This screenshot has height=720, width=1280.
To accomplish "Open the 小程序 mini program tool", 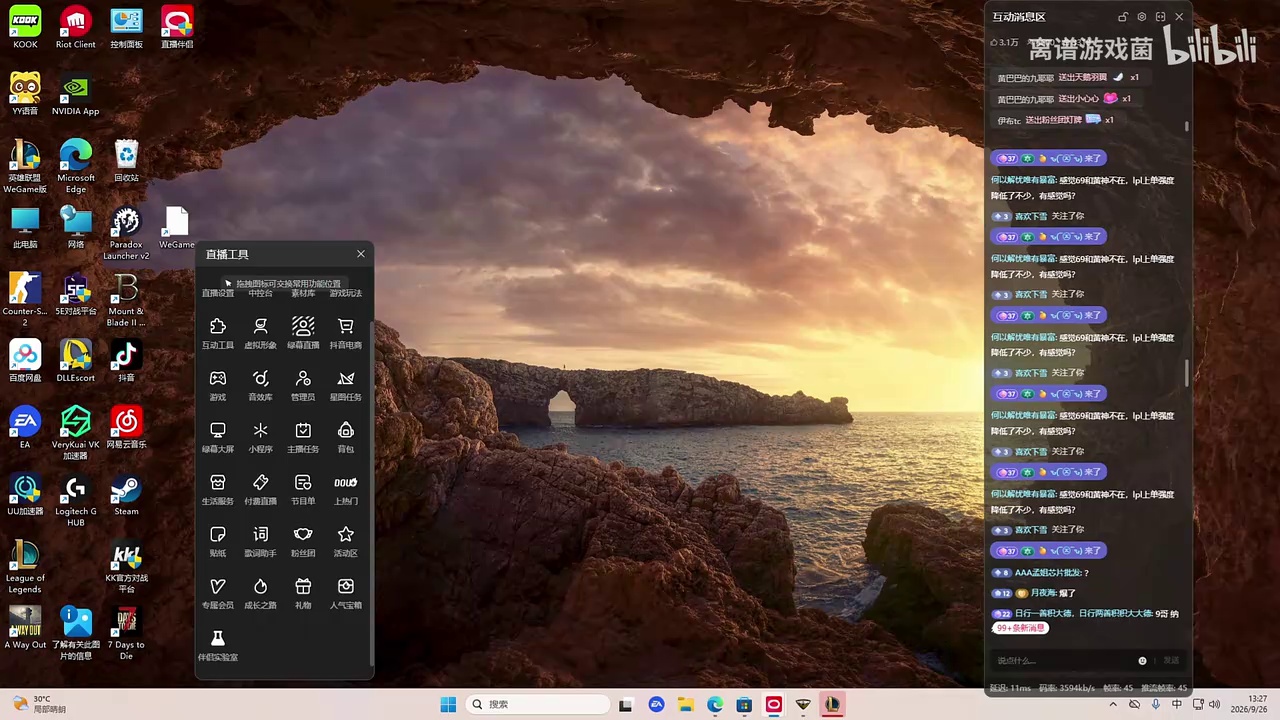I will coord(260,437).
